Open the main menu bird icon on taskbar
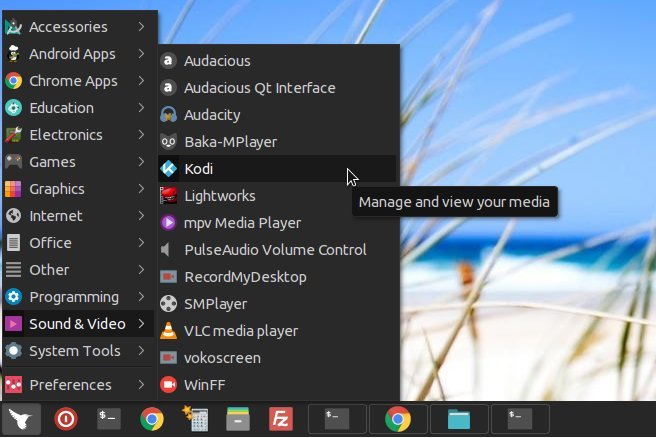The height and width of the screenshot is (438, 656). pyautogui.click(x=21, y=419)
